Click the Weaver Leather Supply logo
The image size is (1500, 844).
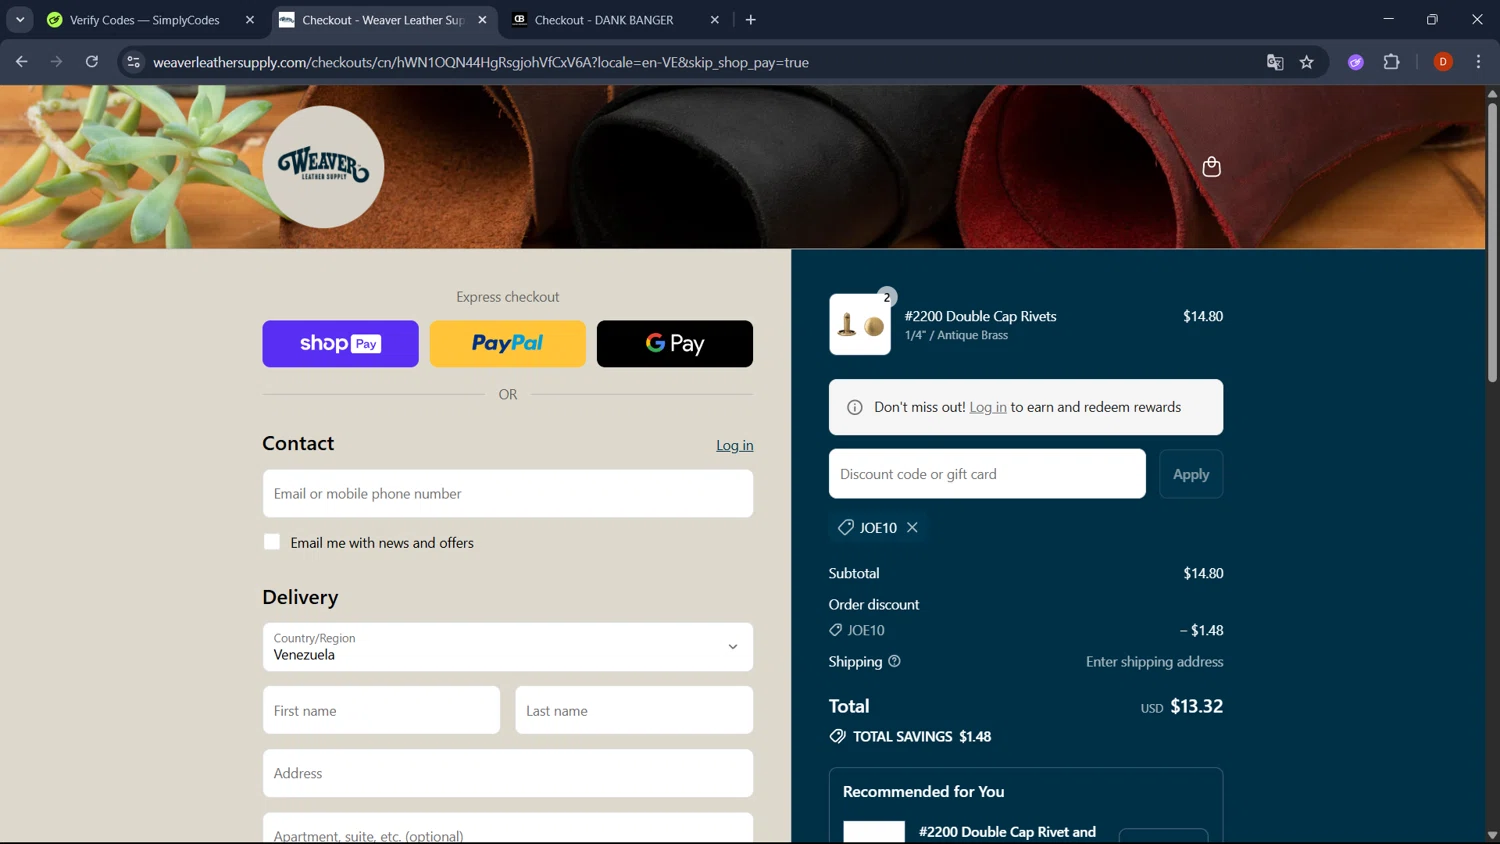[323, 167]
